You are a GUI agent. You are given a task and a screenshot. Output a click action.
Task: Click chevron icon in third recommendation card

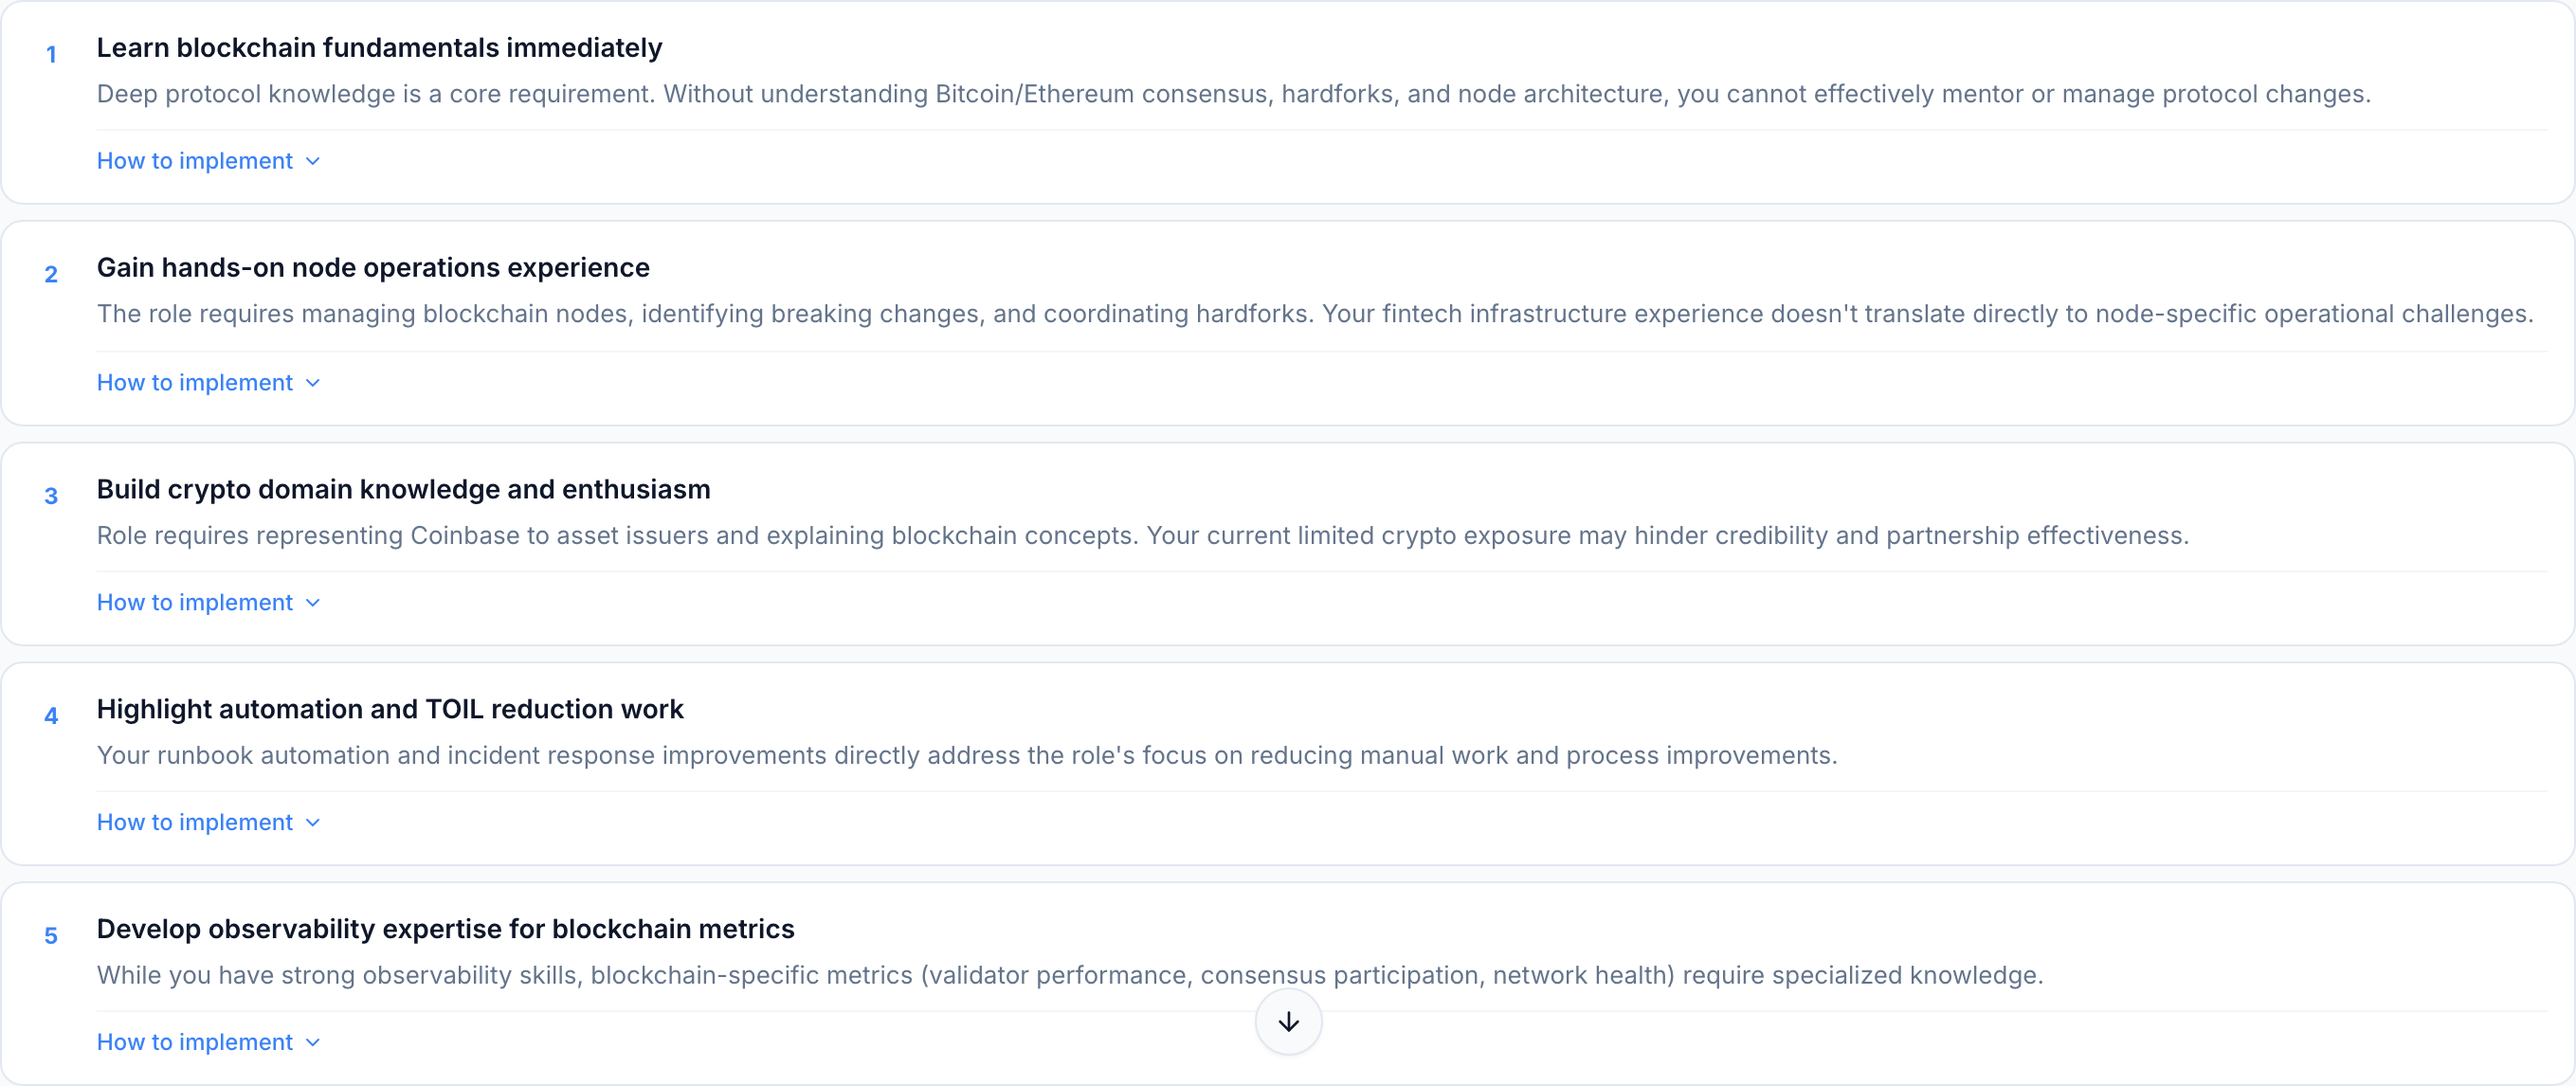point(313,603)
